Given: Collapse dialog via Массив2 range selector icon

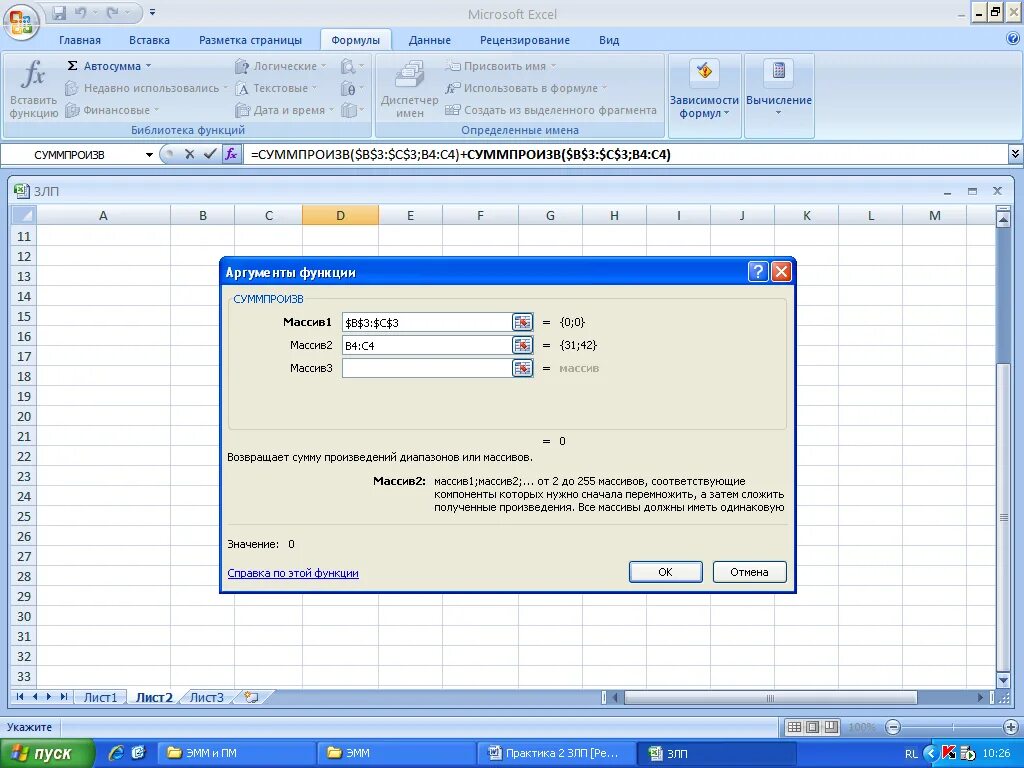Looking at the screenshot, I should coord(522,345).
